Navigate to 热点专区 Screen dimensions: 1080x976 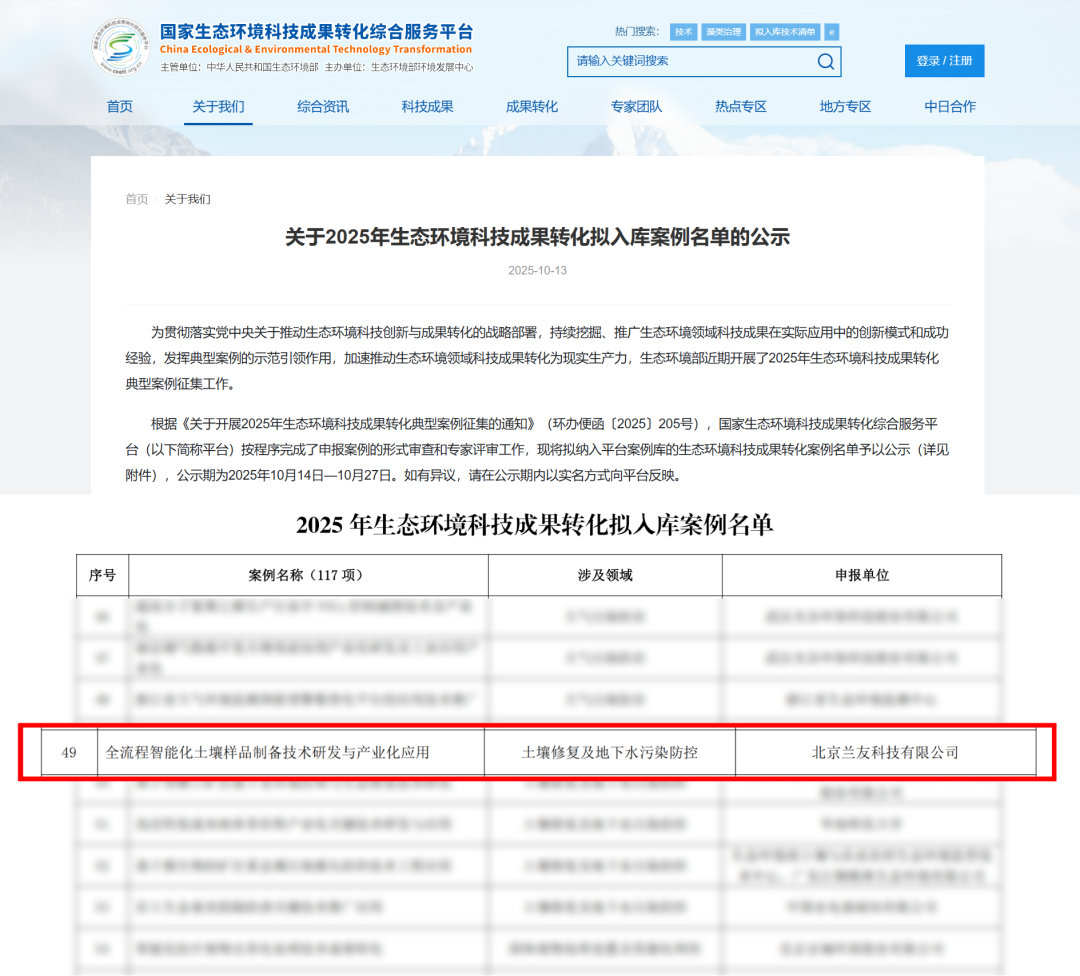click(741, 107)
